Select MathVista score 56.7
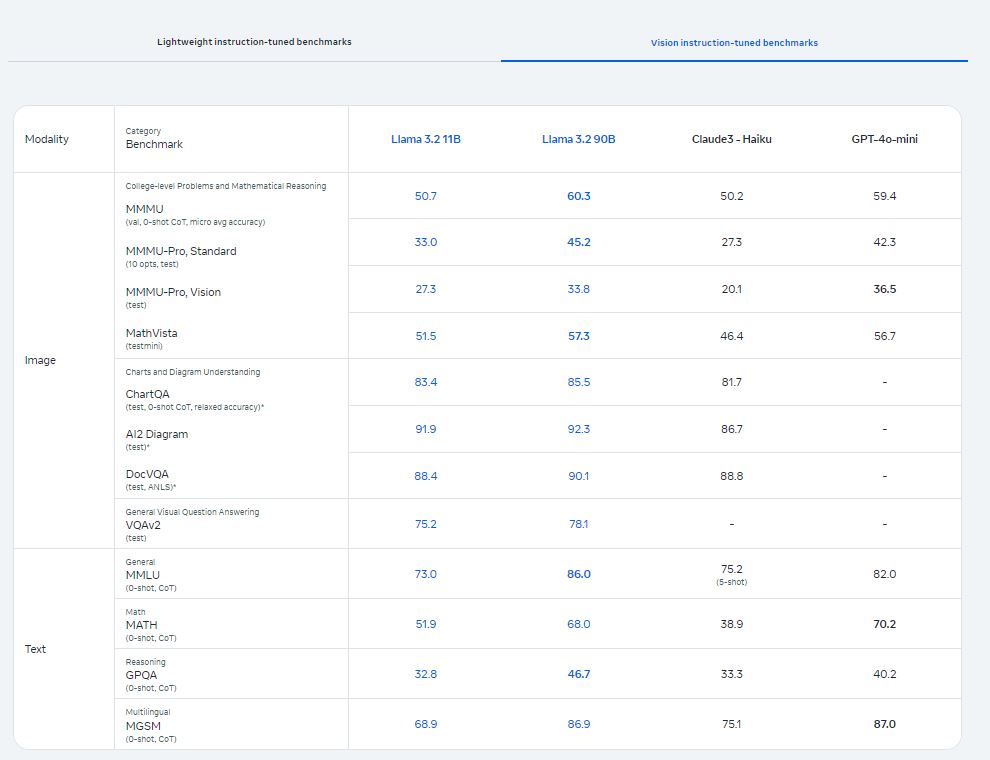Image resolution: width=990 pixels, height=760 pixels. tap(885, 336)
